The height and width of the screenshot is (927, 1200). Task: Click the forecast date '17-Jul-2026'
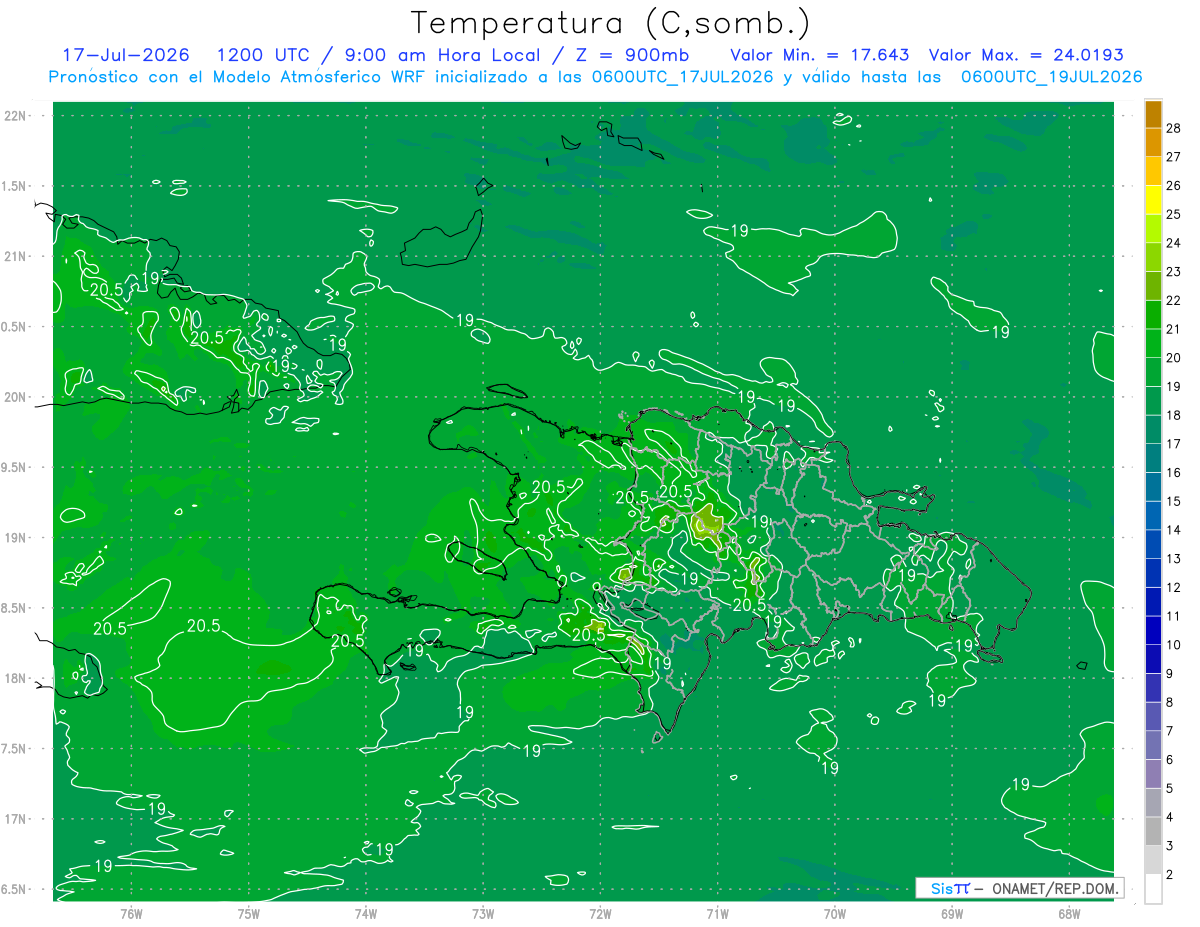coord(125,56)
